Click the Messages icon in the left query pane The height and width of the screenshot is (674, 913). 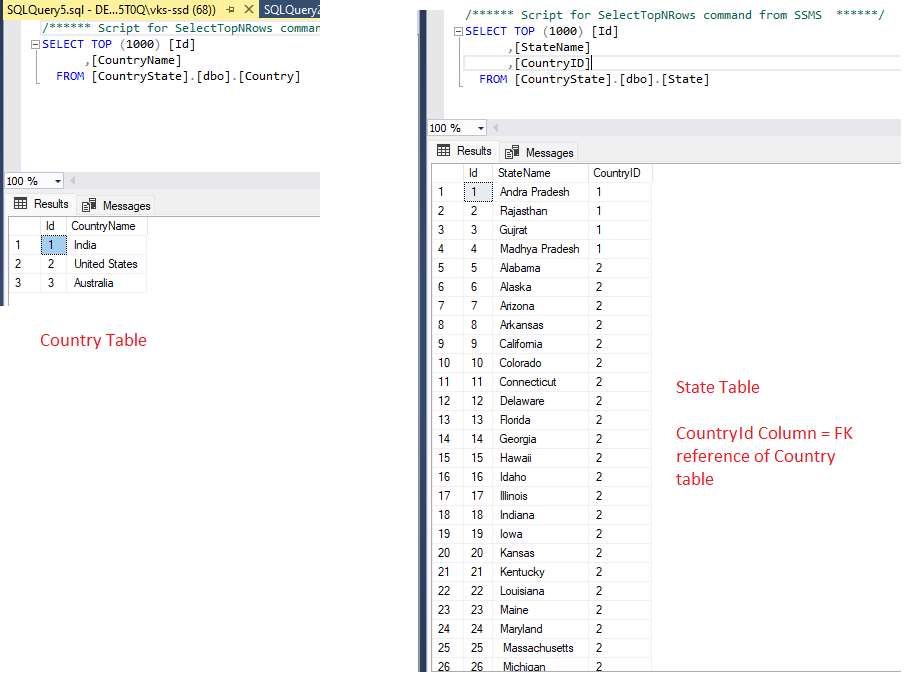pos(88,204)
